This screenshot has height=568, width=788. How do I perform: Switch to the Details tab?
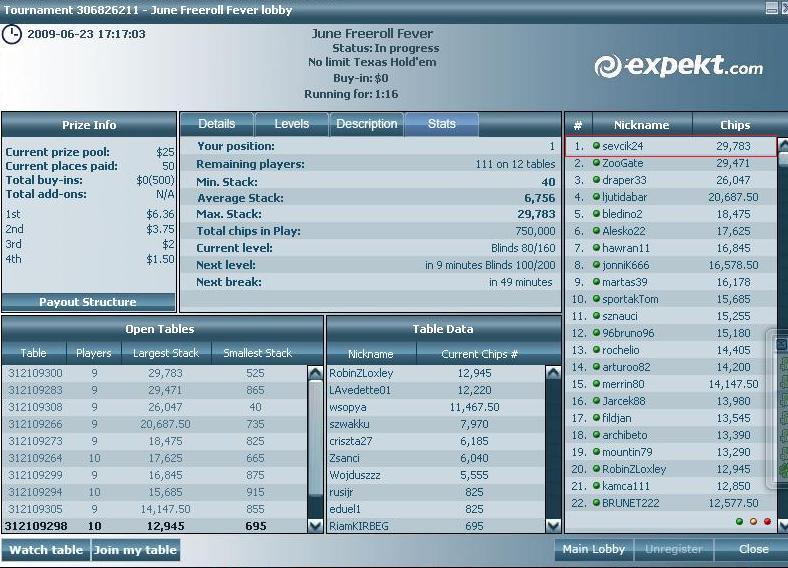[217, 124]
